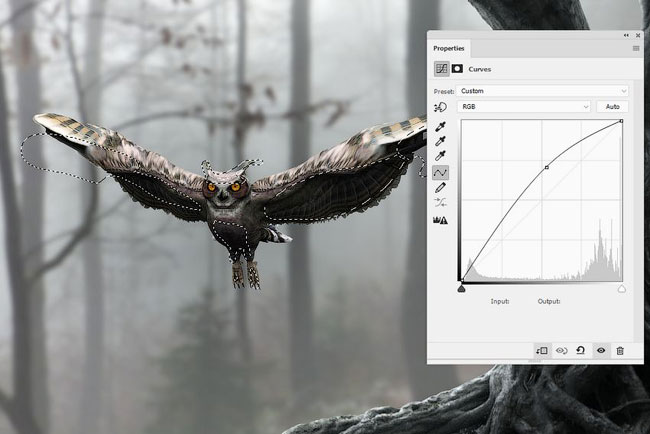Delete the Curves adjustment layer
Viewport: 650px width, 434px height.
coord(620,351)
